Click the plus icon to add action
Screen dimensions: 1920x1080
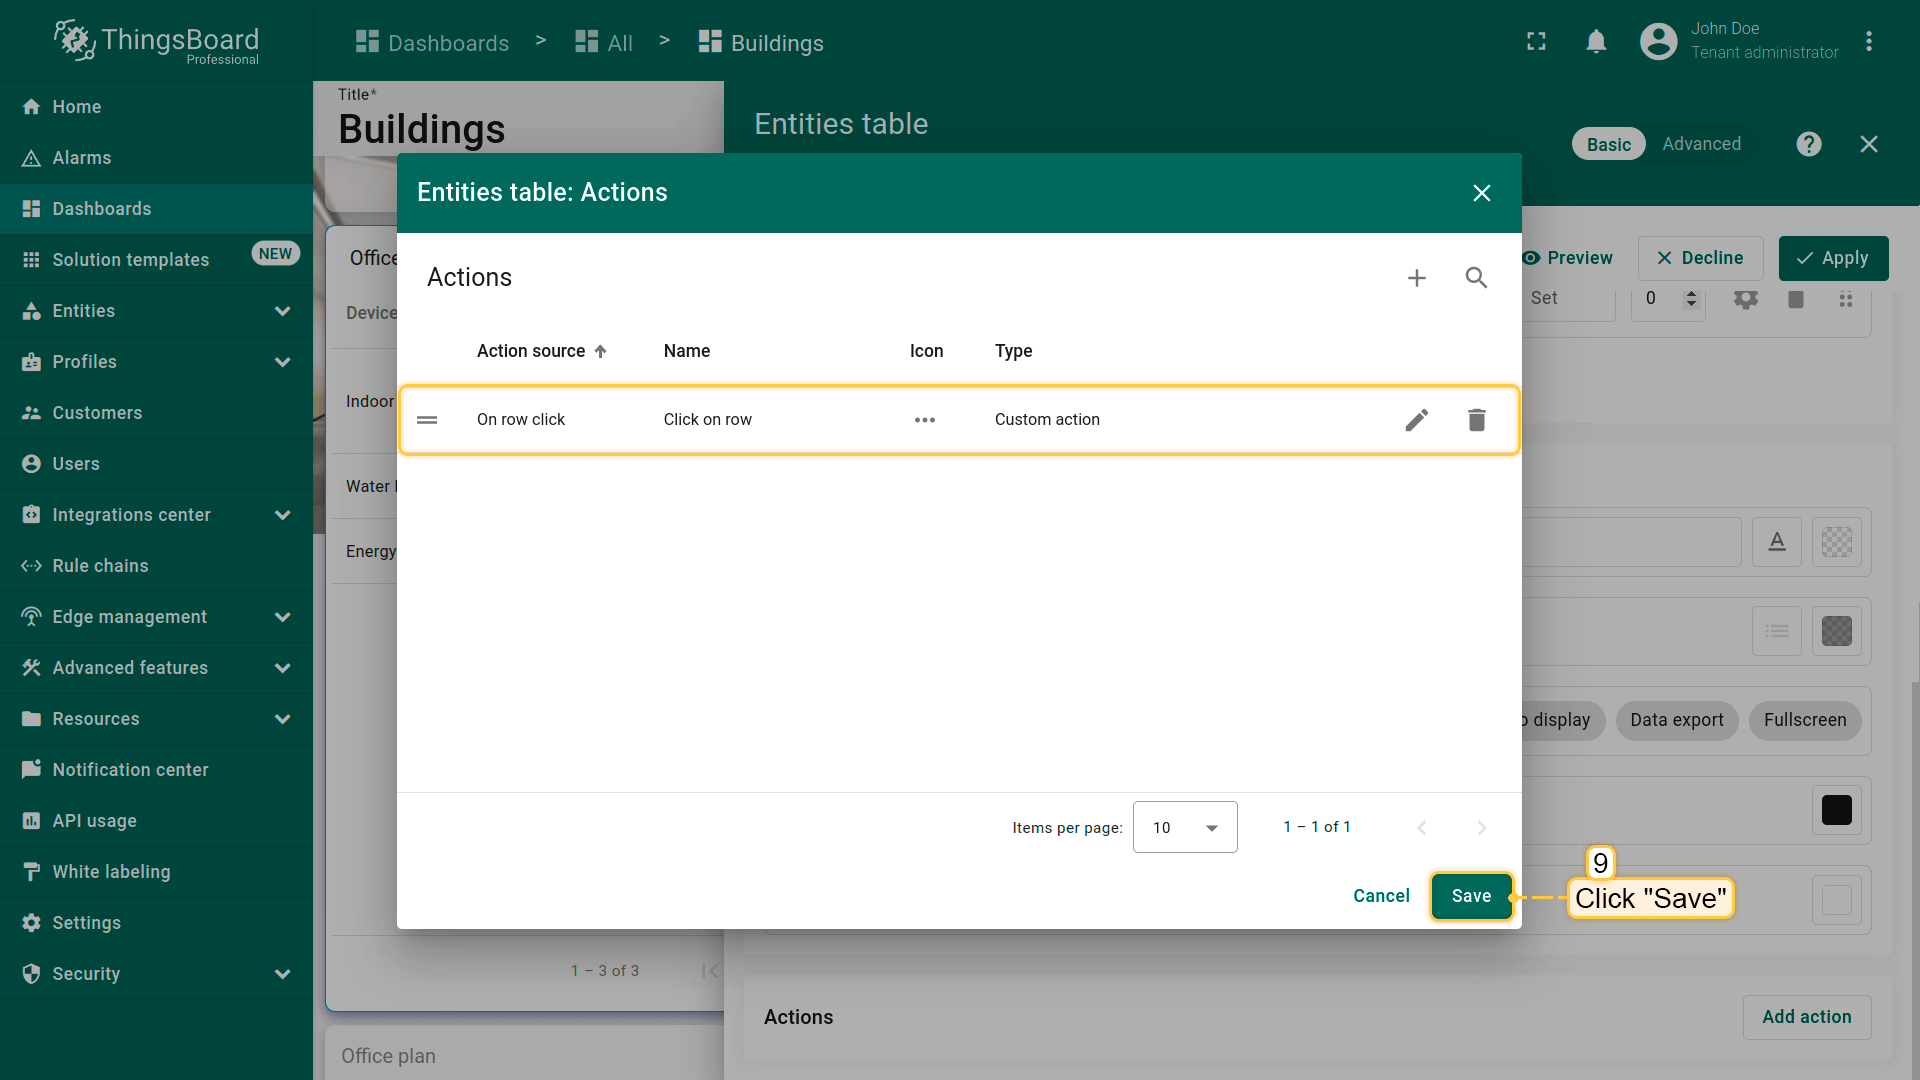1416,278
